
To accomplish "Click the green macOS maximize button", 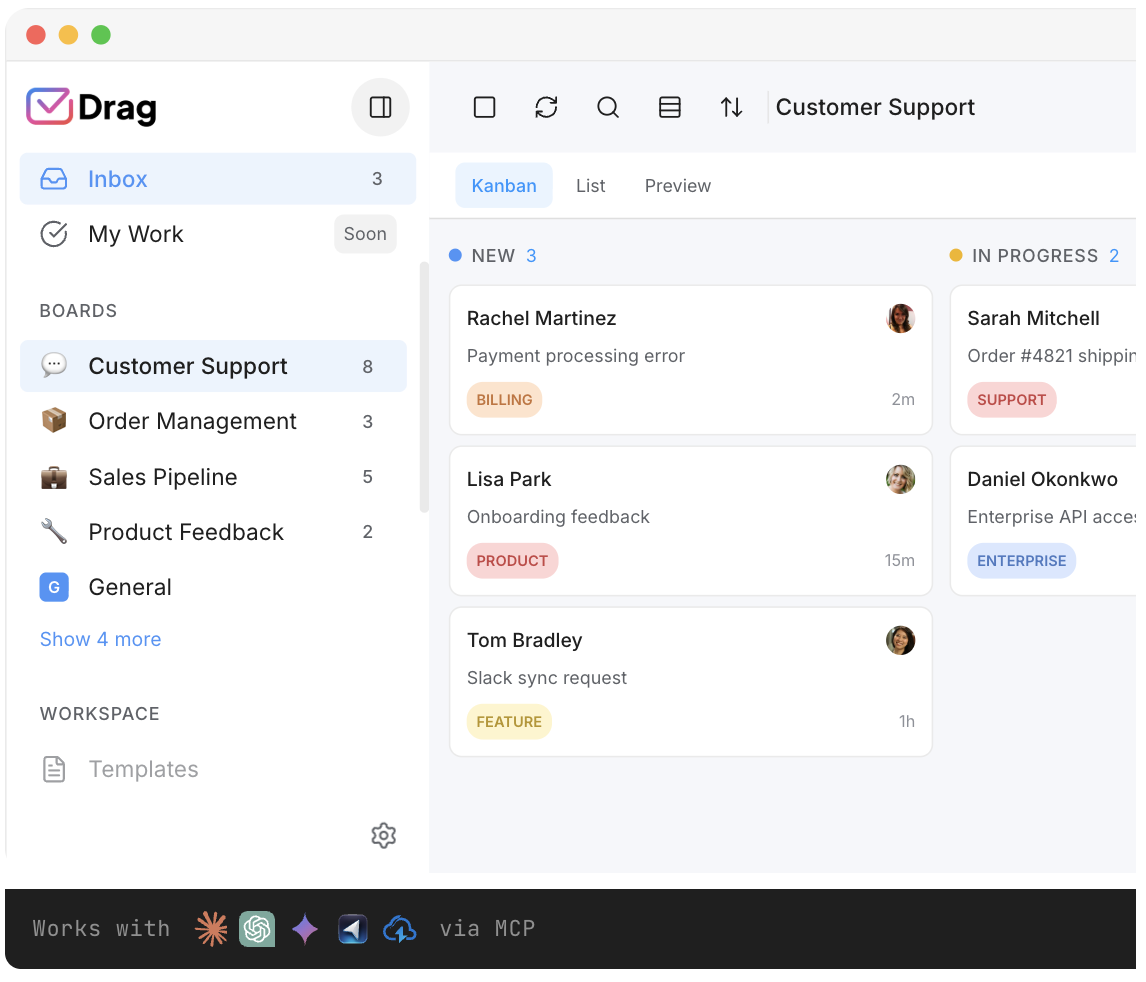I will [101, 34].
